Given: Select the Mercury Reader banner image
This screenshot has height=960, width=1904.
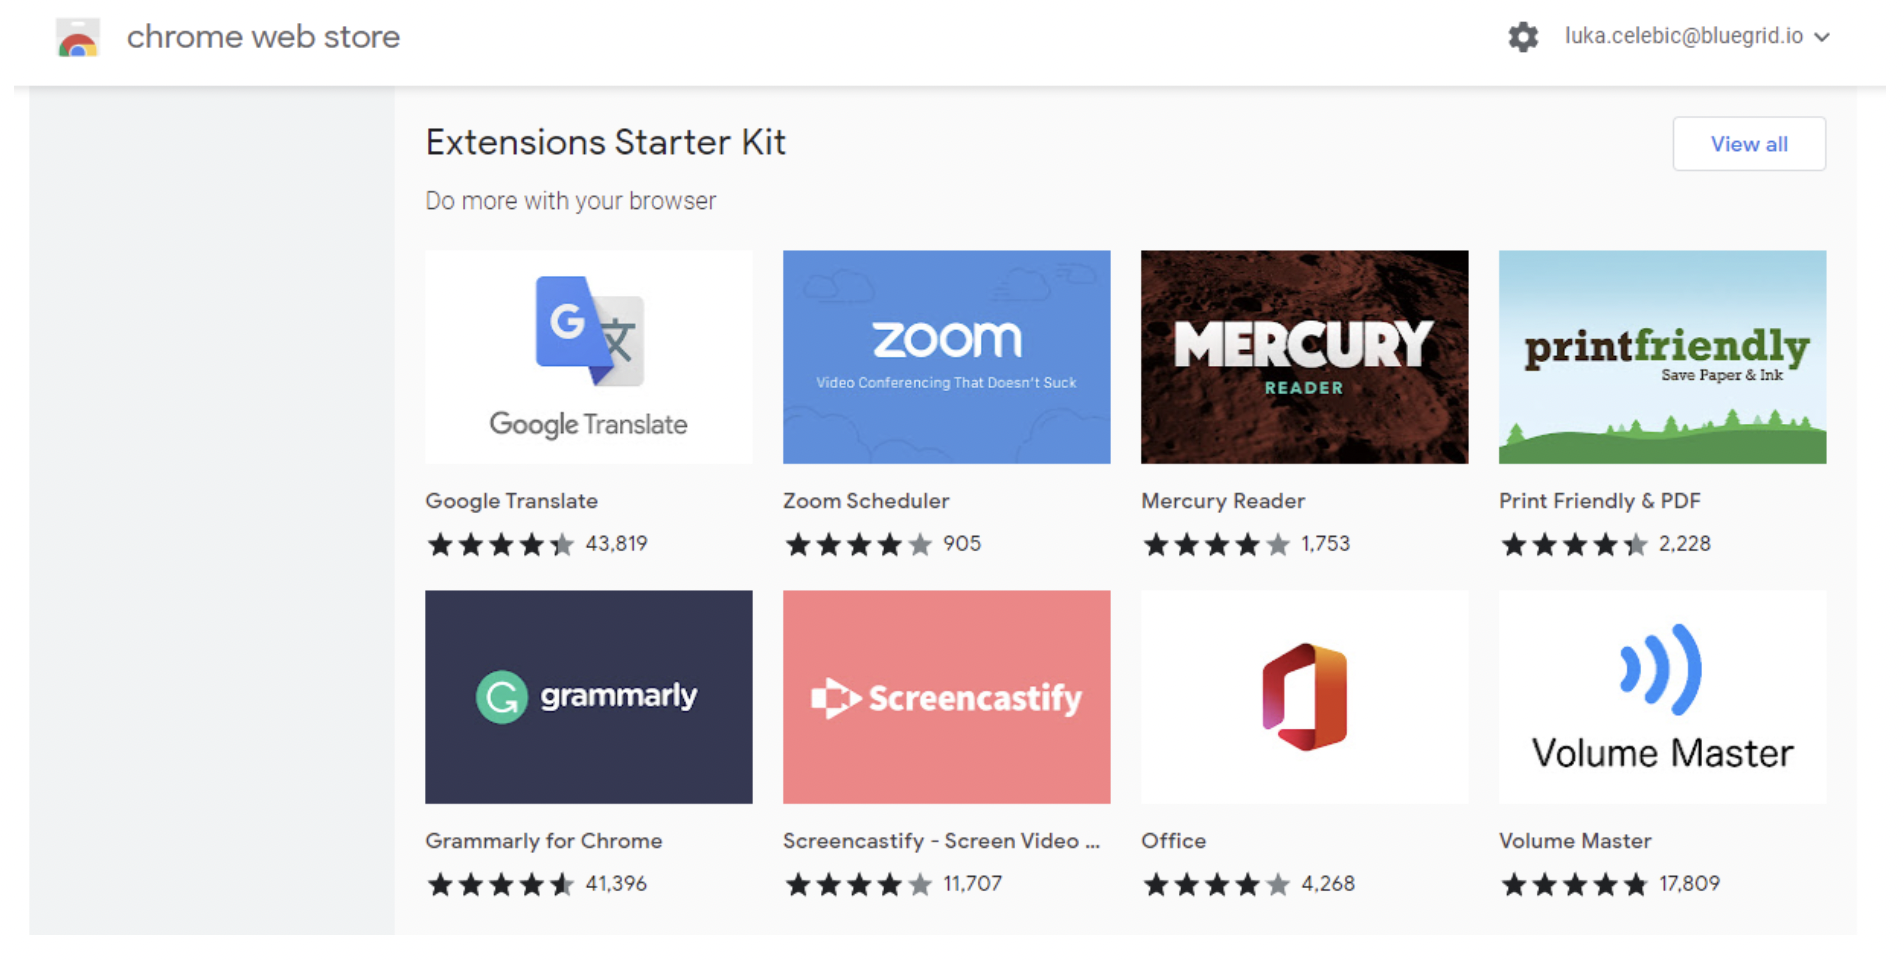Looking at the screenshot, I should [x=1304, y=357].
